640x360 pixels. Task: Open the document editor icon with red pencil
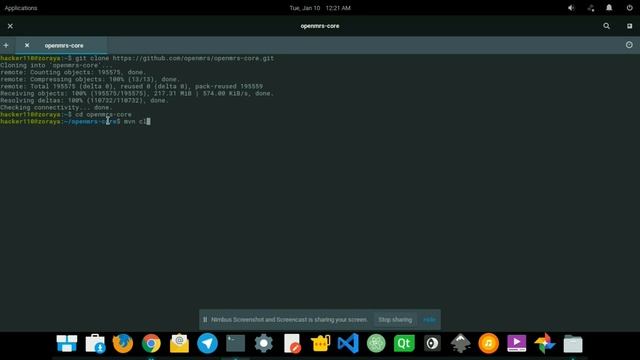coord(292,343)
